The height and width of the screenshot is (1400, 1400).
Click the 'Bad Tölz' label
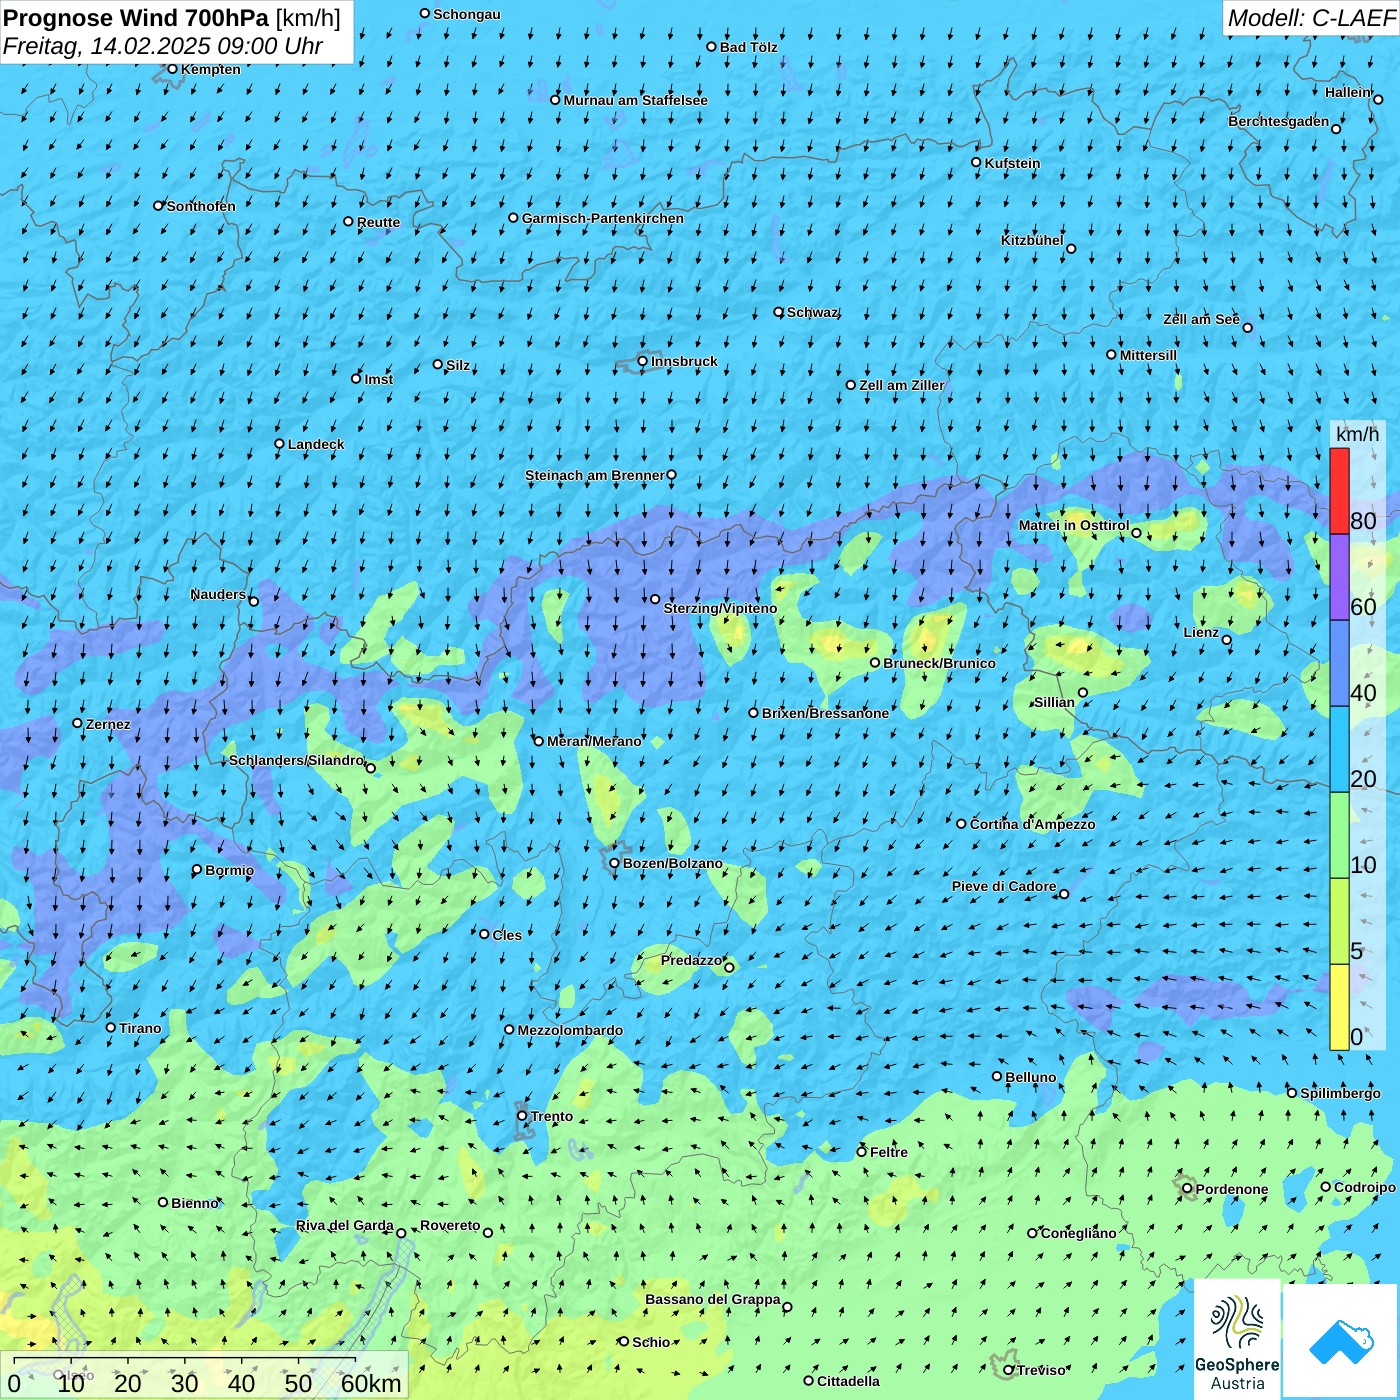[748, 47]
